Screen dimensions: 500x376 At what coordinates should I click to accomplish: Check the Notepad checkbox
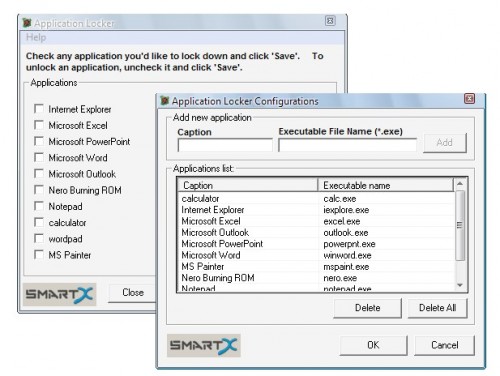click(x=39, y=206)
